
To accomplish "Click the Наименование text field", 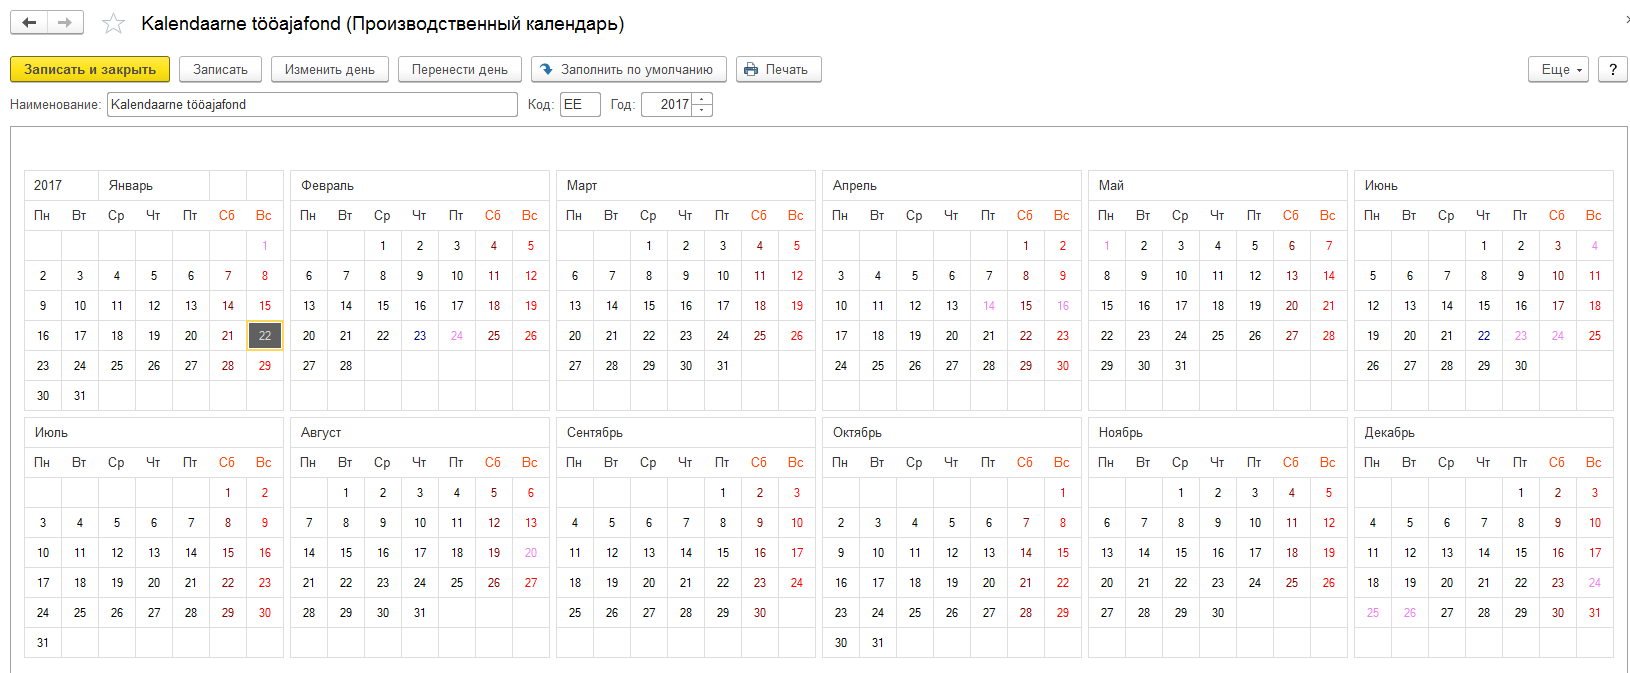I will (x=311, y=105).
